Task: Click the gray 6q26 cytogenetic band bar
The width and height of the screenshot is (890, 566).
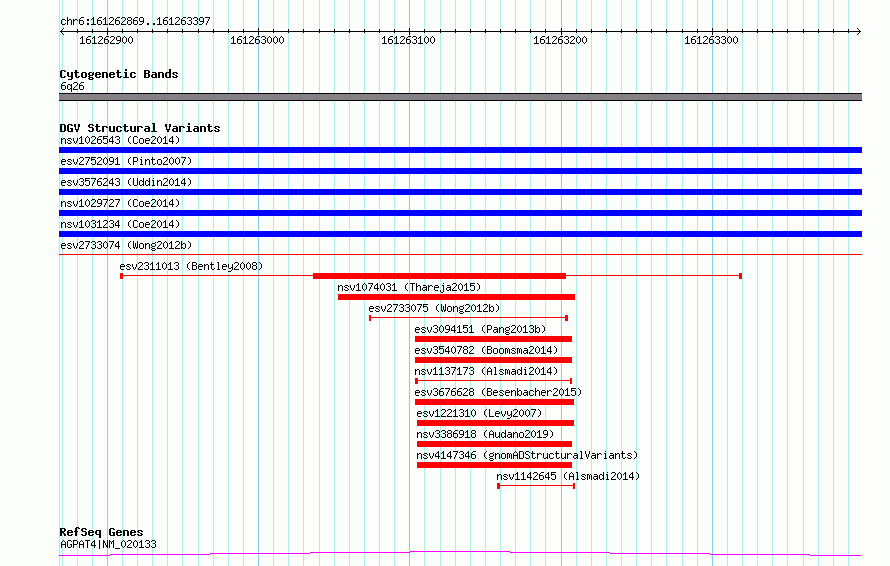Action: coord(460,97)
